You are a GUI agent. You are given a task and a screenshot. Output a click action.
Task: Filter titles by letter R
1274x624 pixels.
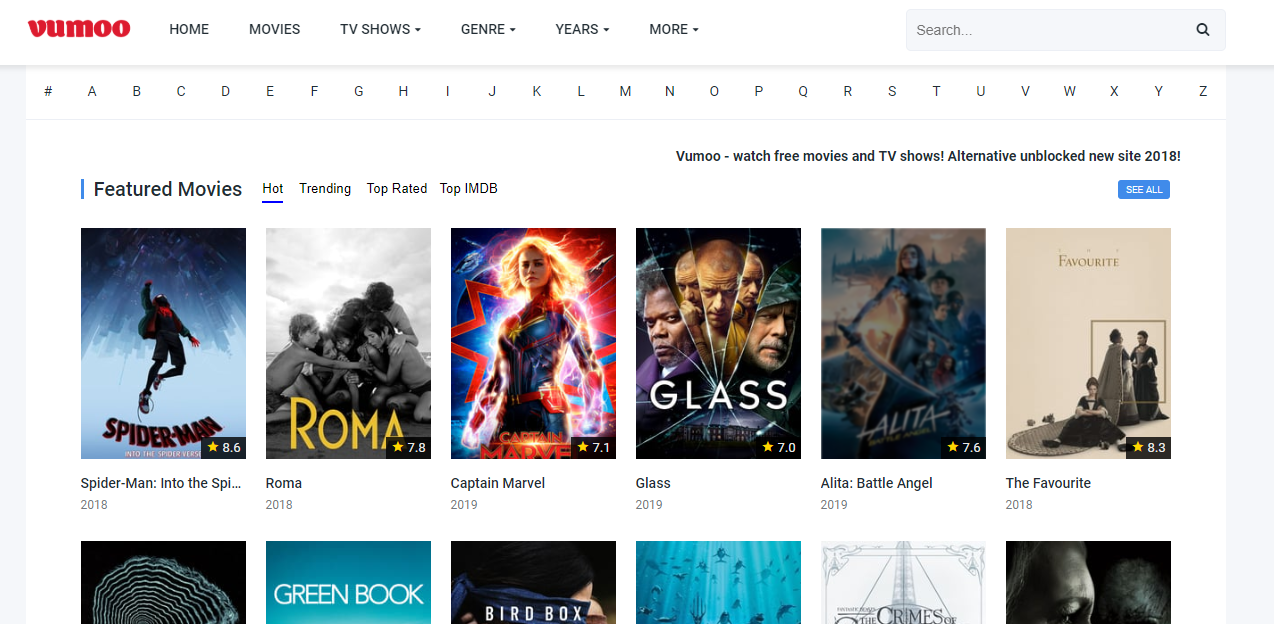pos(848,91)
